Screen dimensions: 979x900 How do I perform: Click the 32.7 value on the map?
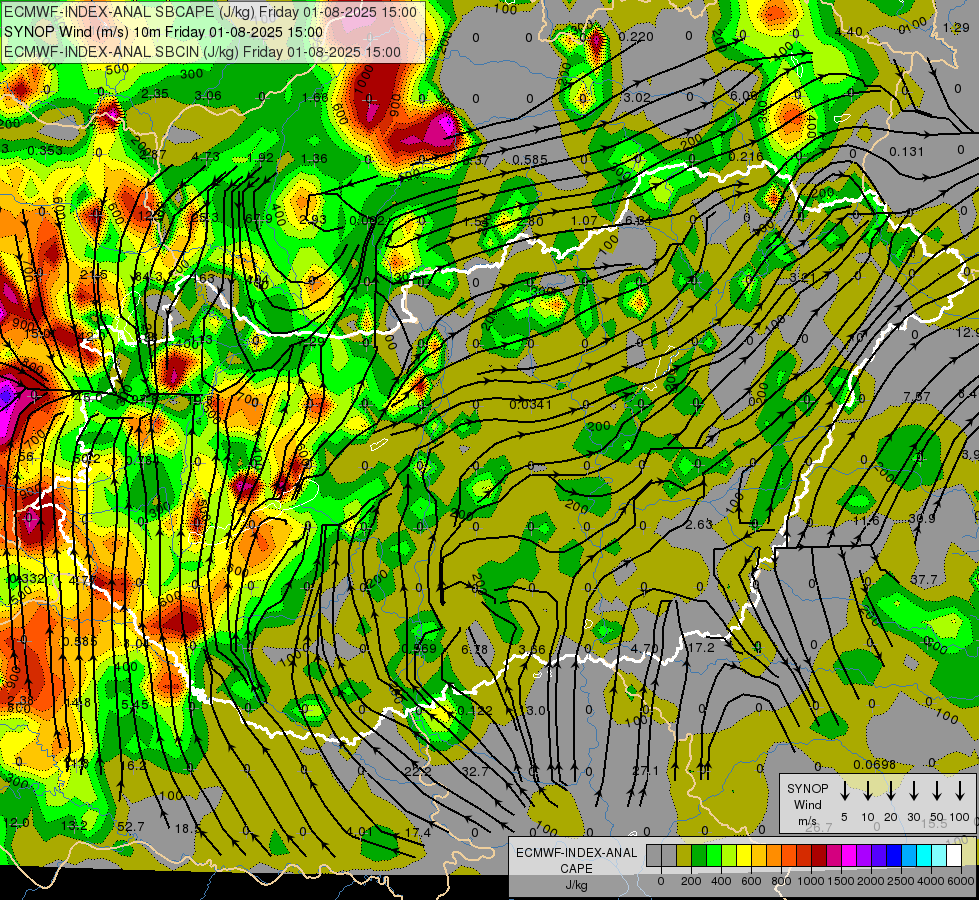coord(475,771)
